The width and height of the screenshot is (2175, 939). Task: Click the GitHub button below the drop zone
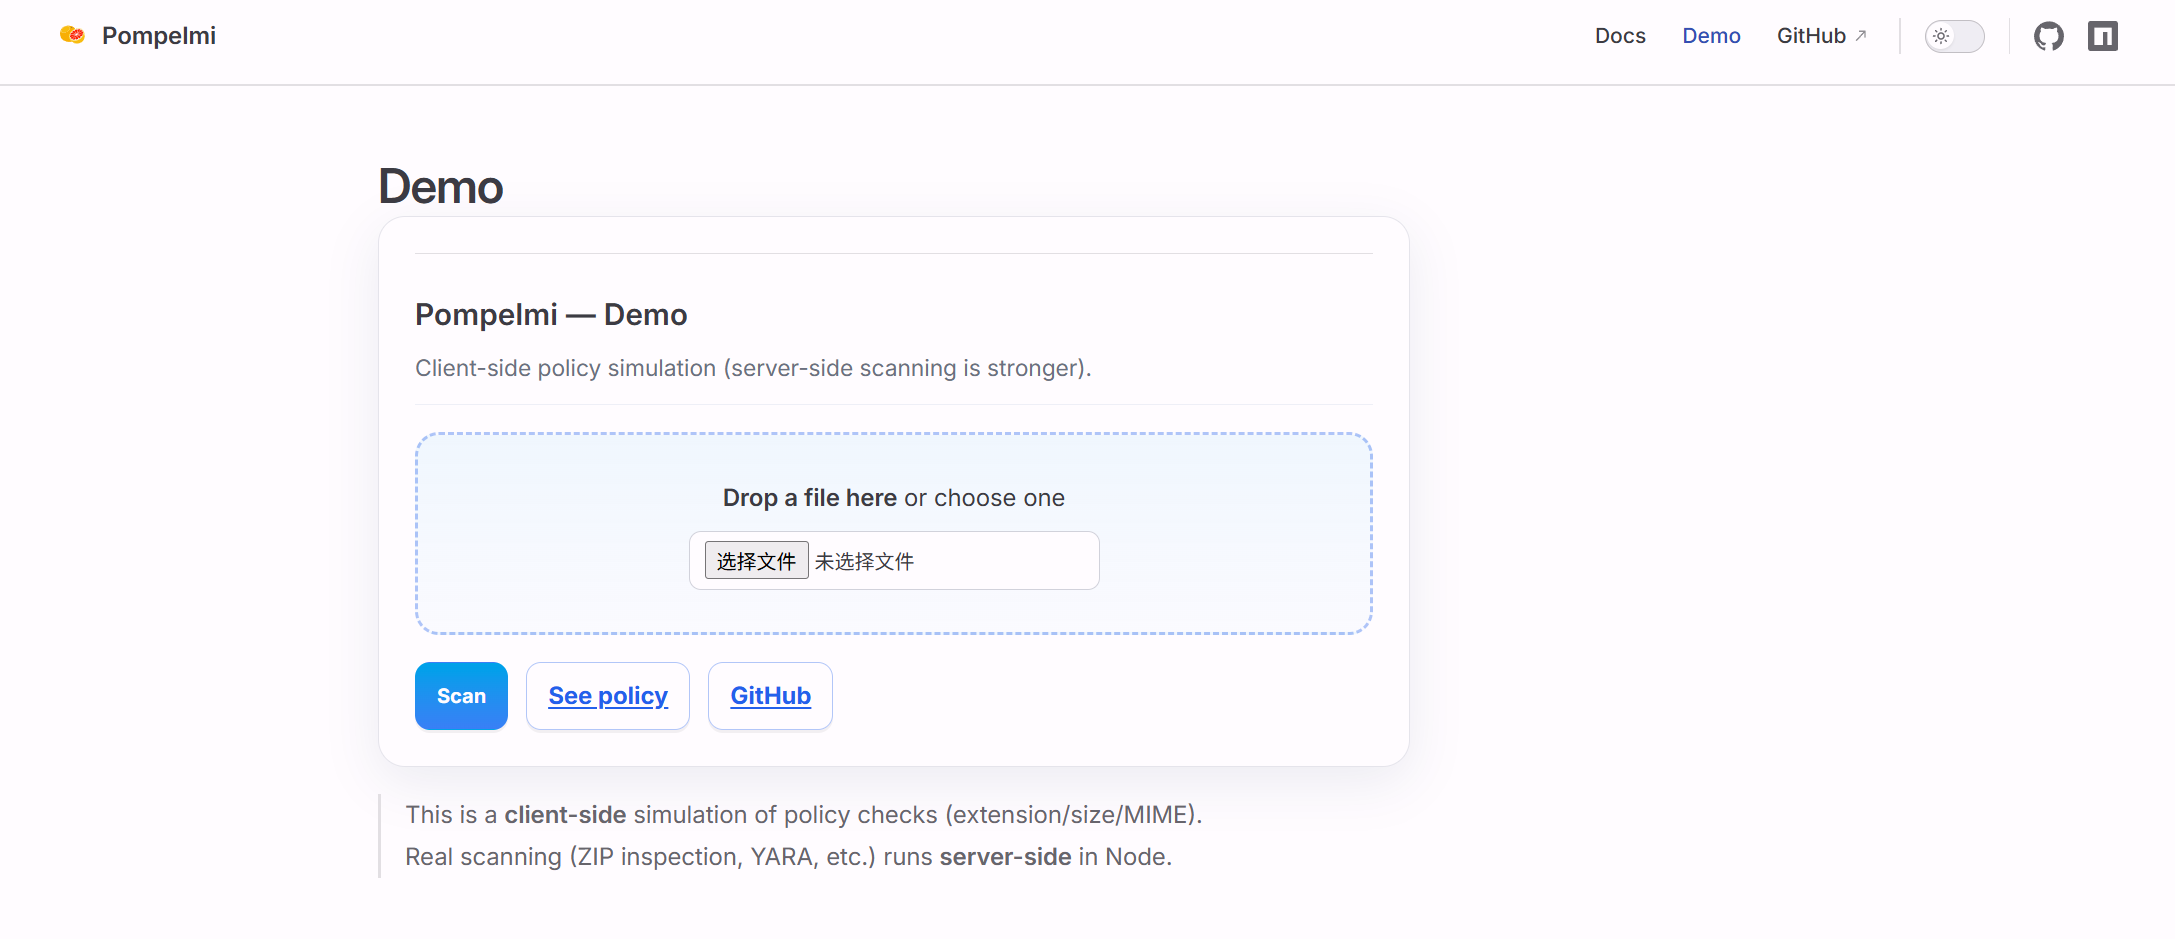[770, 696]
